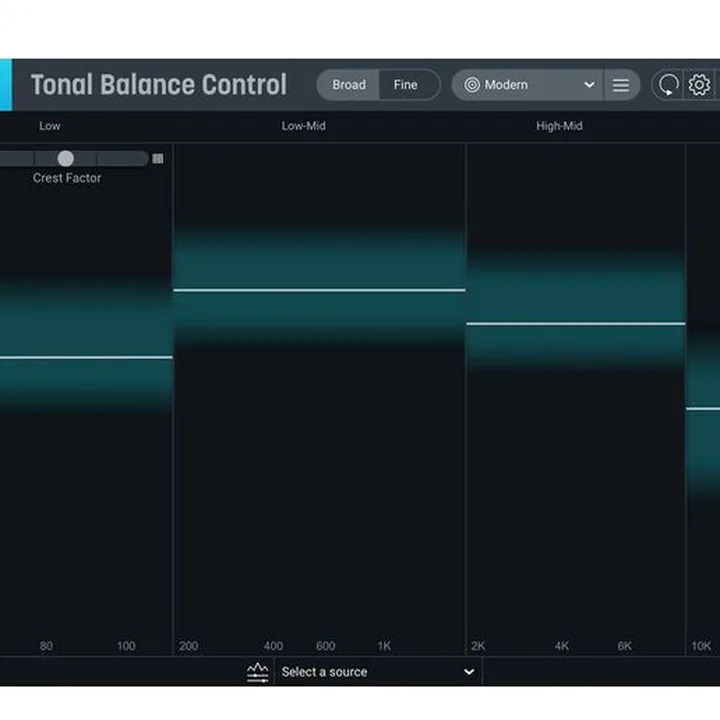Expand the Select a source dropdown

[x=378, y=672]
